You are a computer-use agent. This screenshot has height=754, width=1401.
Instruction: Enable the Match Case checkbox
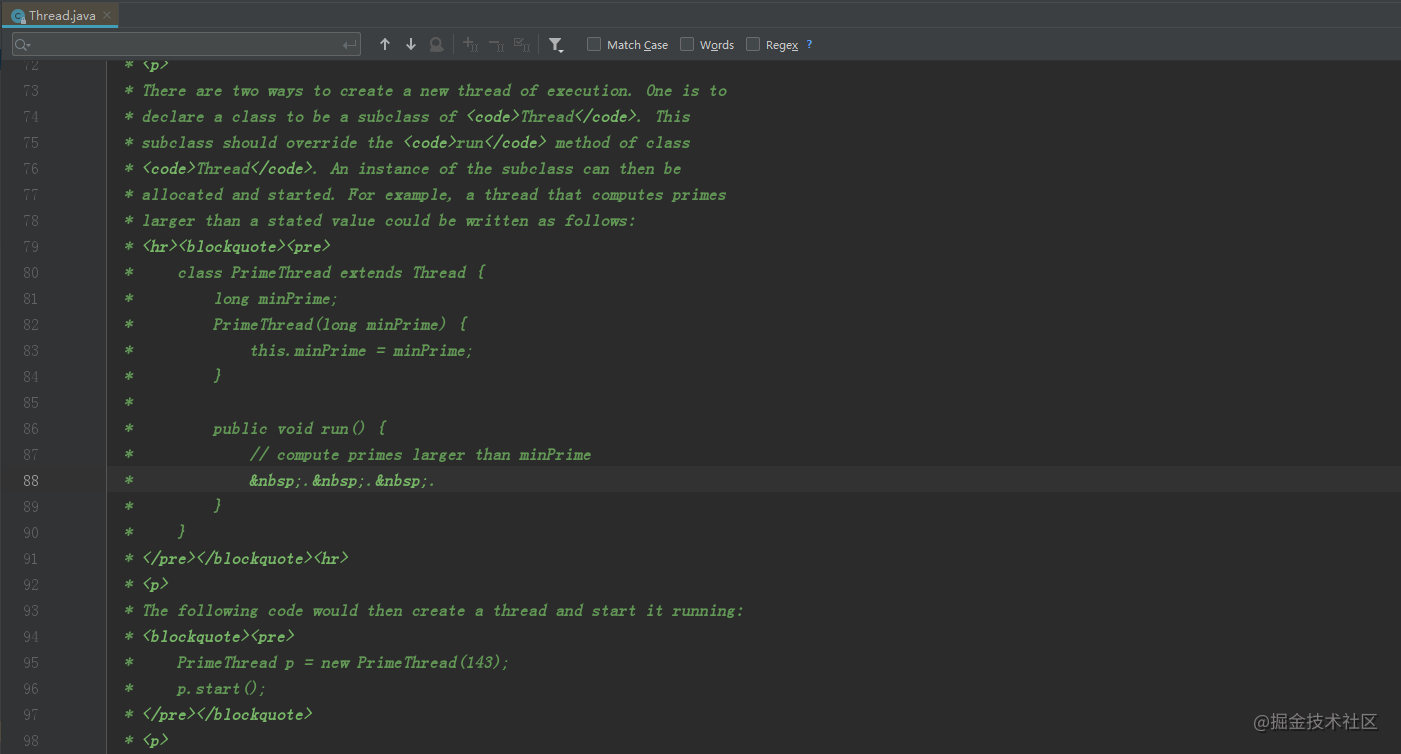pyautogui.click(x=594, y=44)
